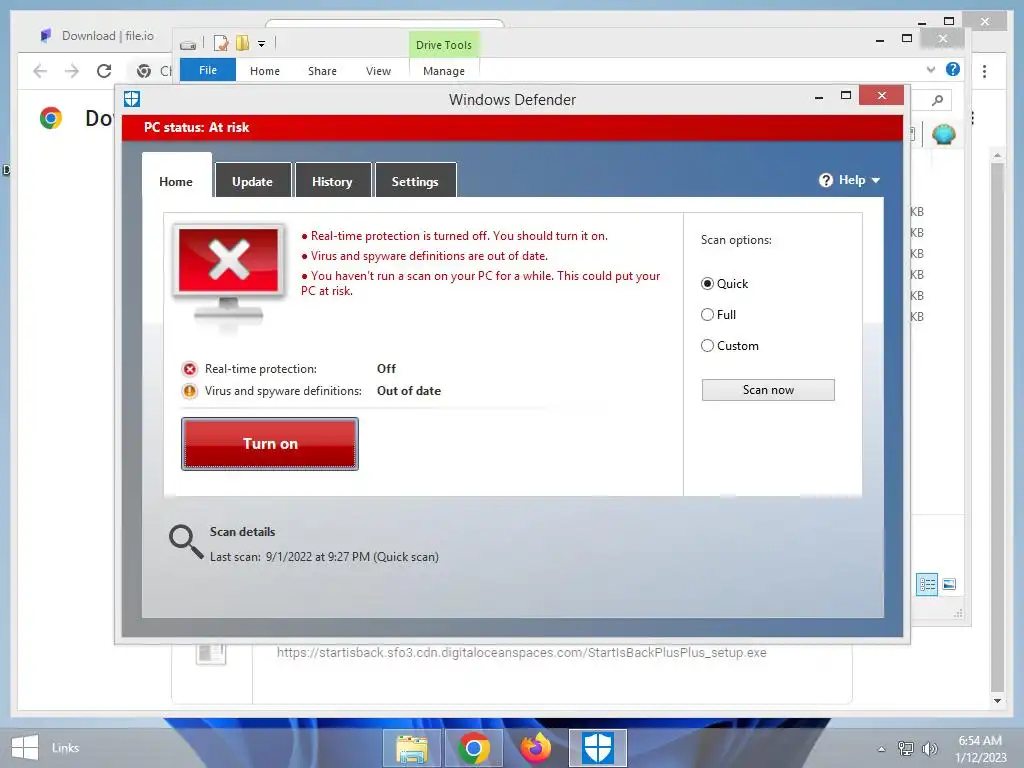Image resolution: width=1024 pixels, height=768 pixels.
Task: Click the scrollbar down arrow in Chrome
Action: pos(997,701)
